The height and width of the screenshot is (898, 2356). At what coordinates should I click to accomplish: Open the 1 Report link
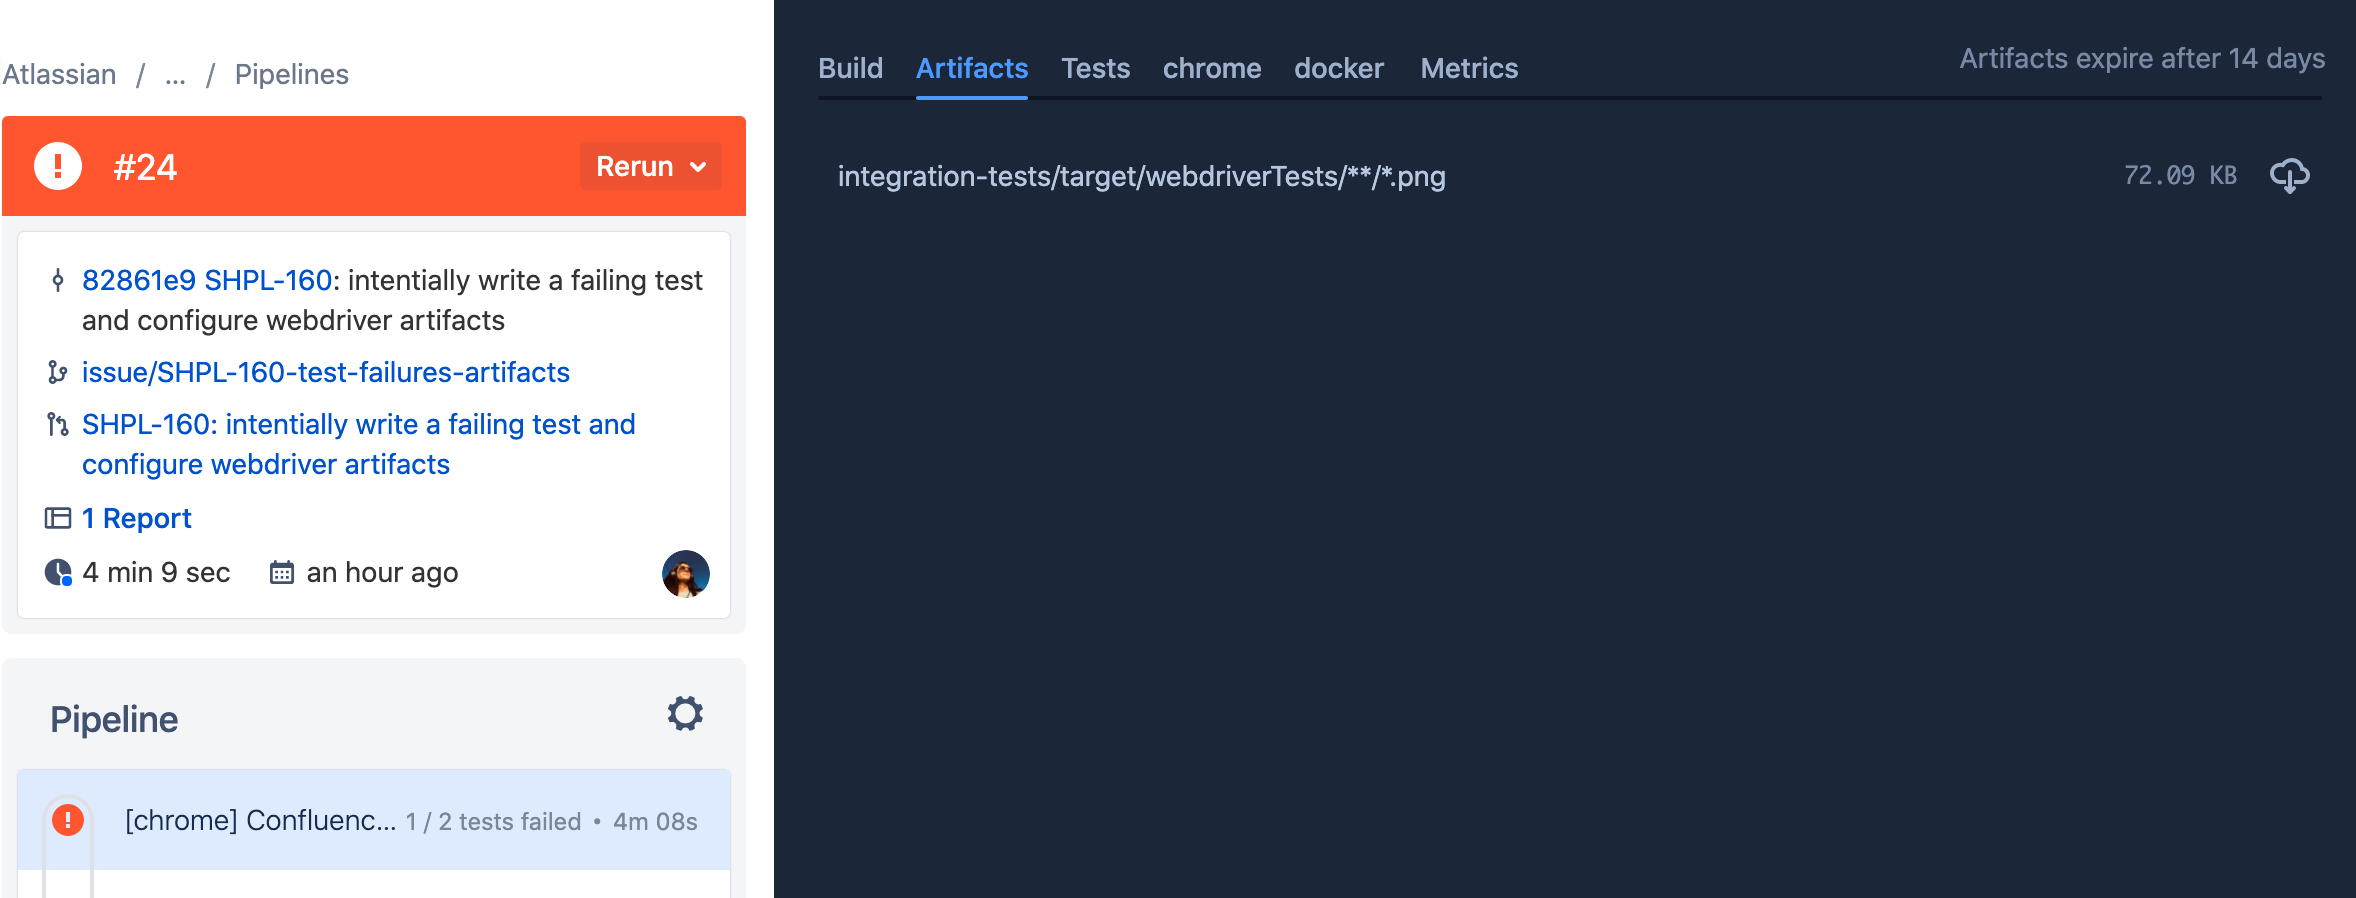pyautogui.click(x=137, y=518)
